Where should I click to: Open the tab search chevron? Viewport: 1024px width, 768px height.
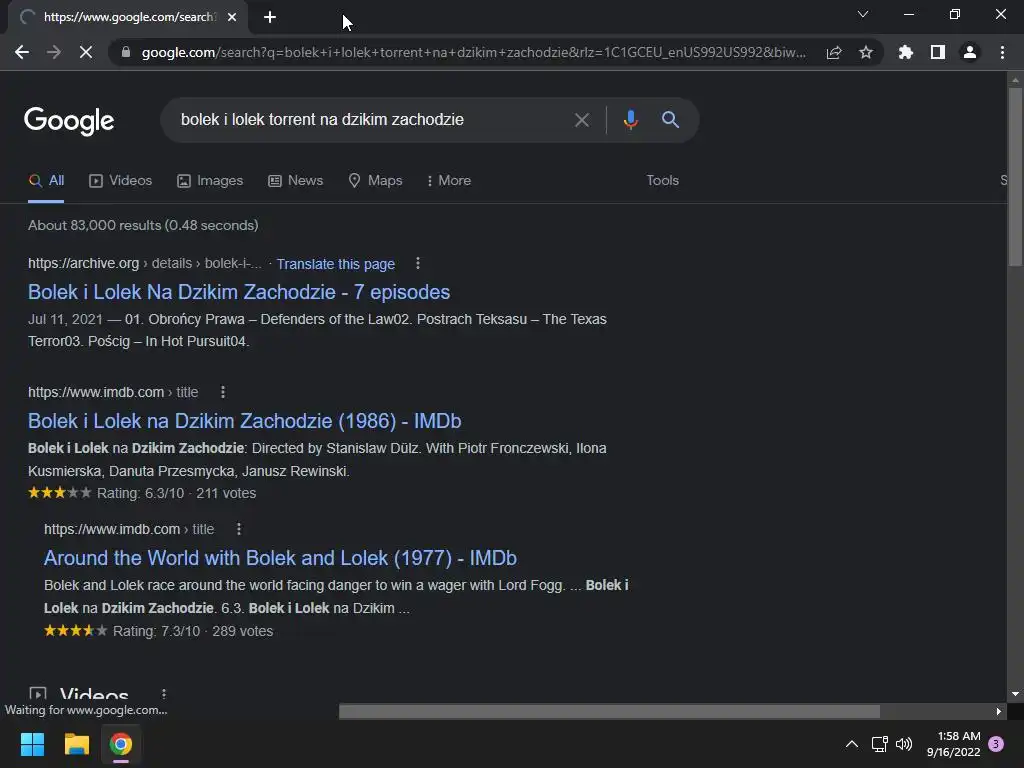tap(863, 14)
